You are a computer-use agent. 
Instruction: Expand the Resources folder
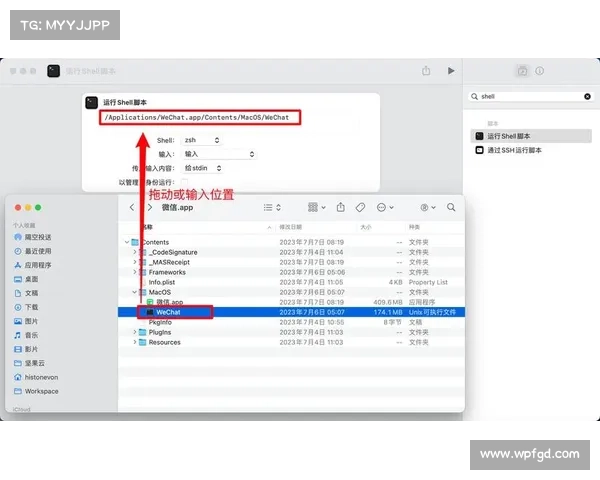coord(135,342)
